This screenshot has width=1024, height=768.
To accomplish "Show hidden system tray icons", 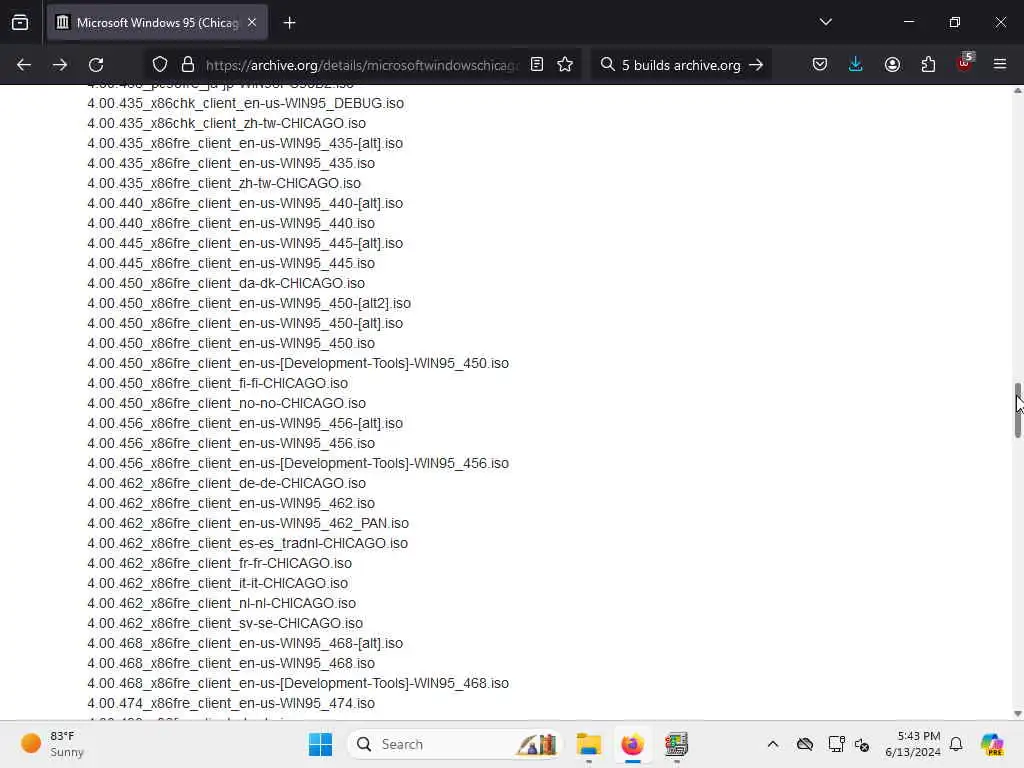I will pos(773,744).
